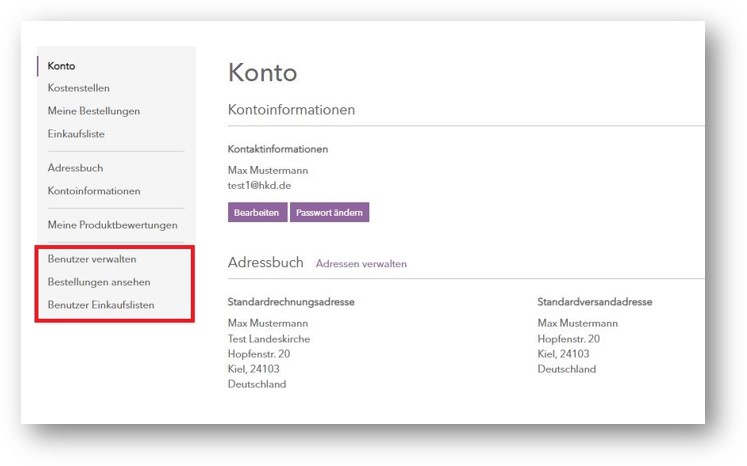747x466 pixels.
Task: Follow the Adressen verwalten link
Action: coord(361,264)
